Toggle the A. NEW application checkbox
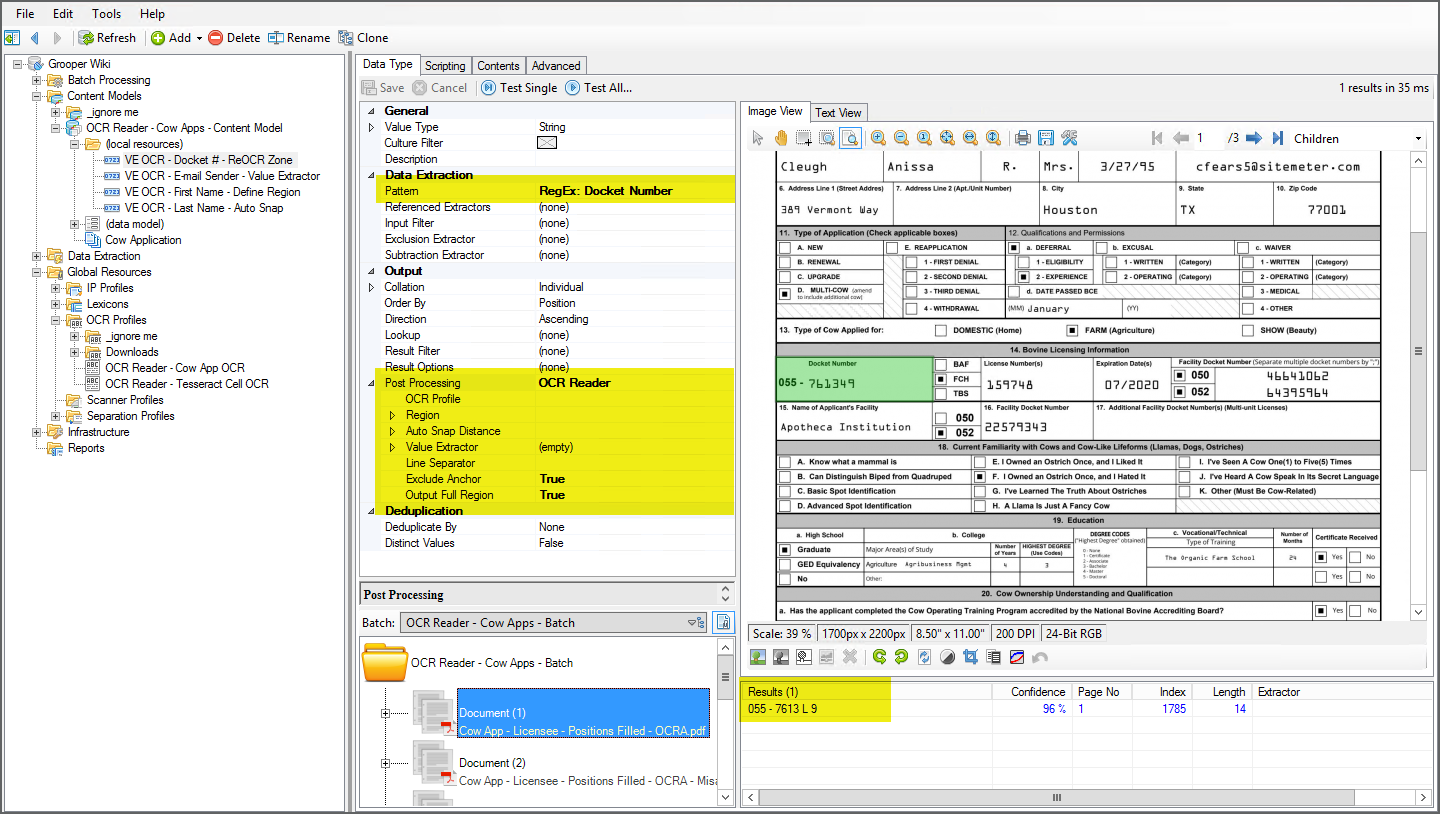The height and width of the screenshot is (814, 1440). coord(785,248)
